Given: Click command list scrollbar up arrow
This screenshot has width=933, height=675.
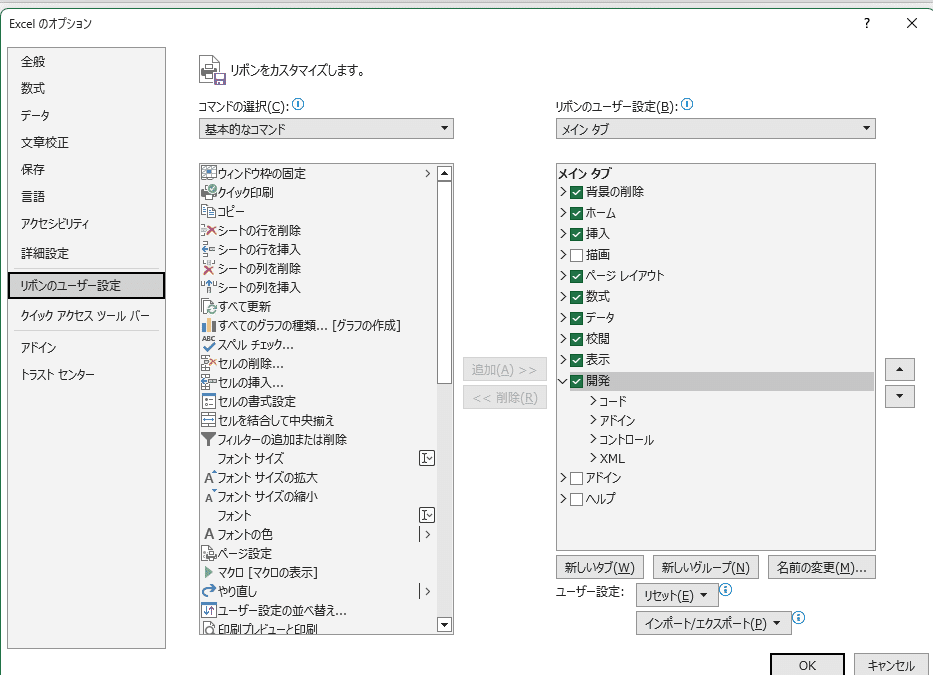Looking at the screenshot, I should point(444,173).
